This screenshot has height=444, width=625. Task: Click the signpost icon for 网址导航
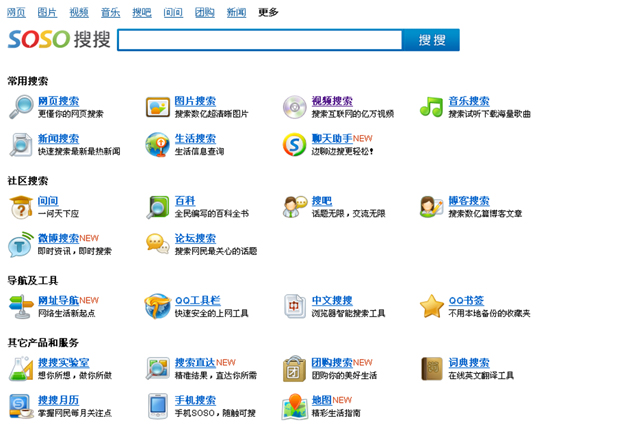(x=21, y=306)
